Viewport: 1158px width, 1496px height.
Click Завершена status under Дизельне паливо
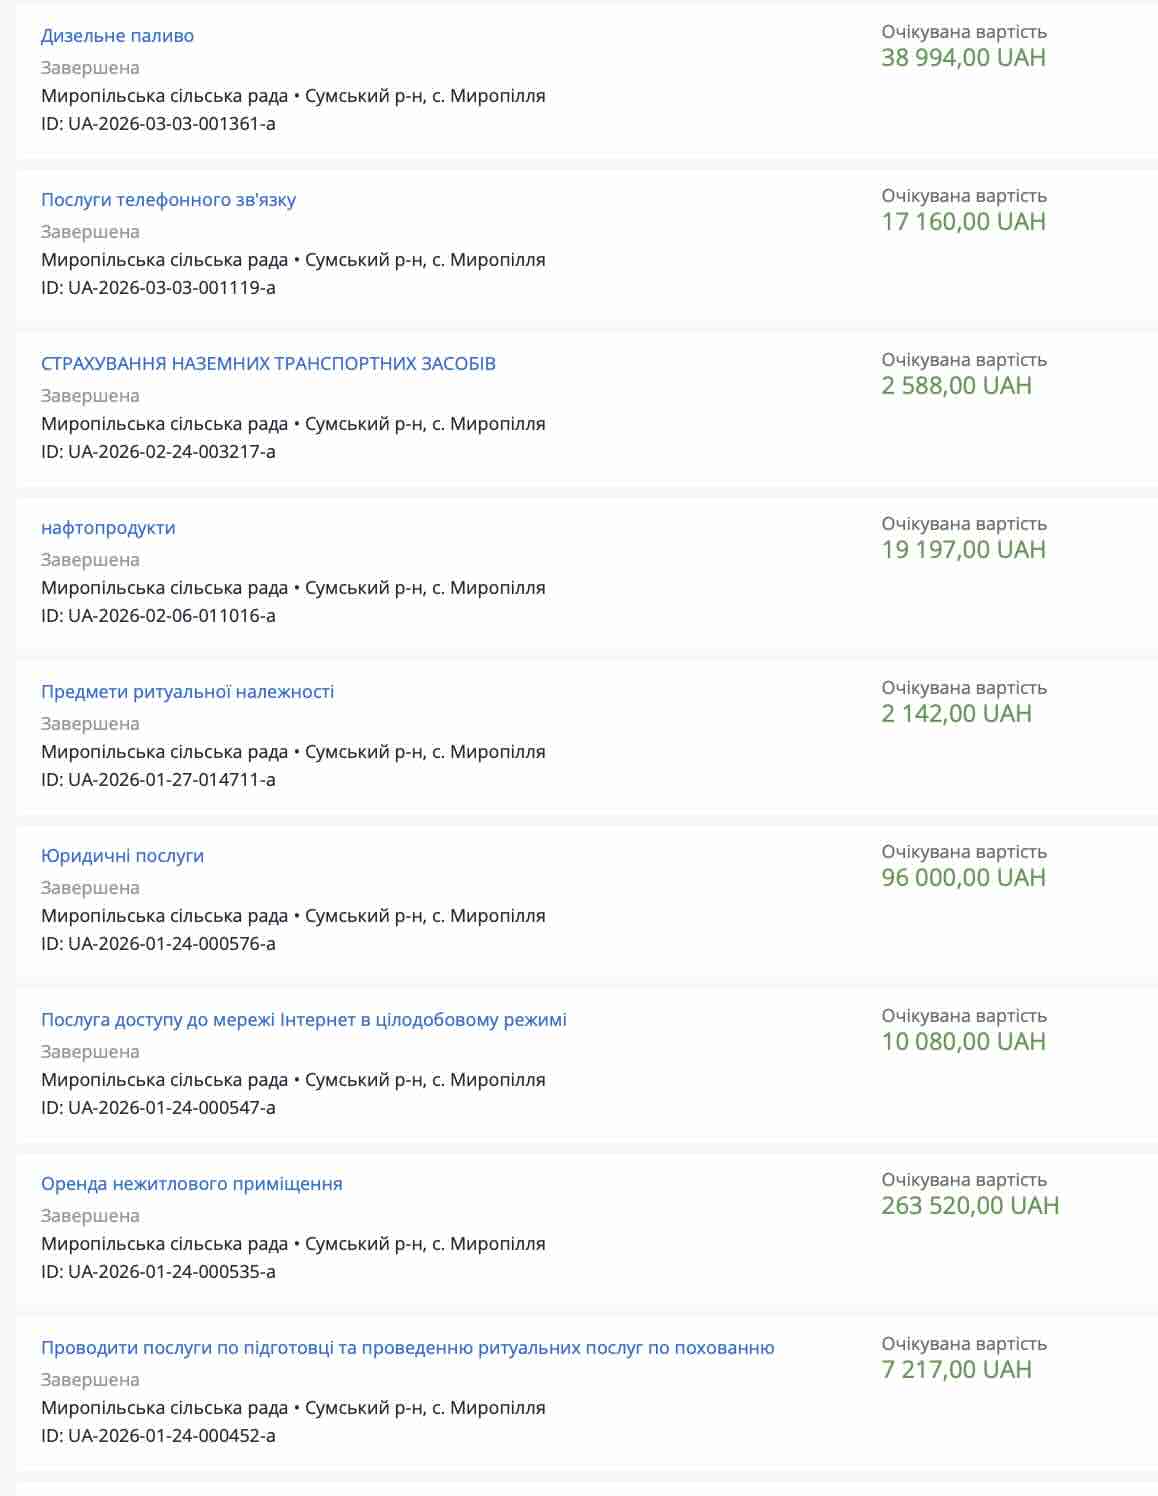(x=90, y=68)
